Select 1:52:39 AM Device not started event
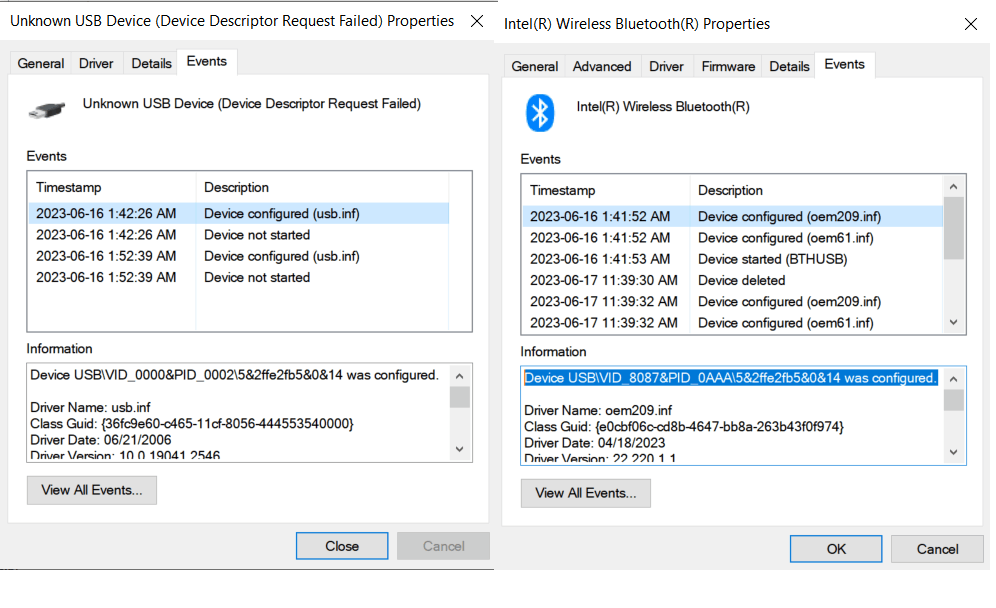Screen dimensions: 996x608 tap(239, 278)
